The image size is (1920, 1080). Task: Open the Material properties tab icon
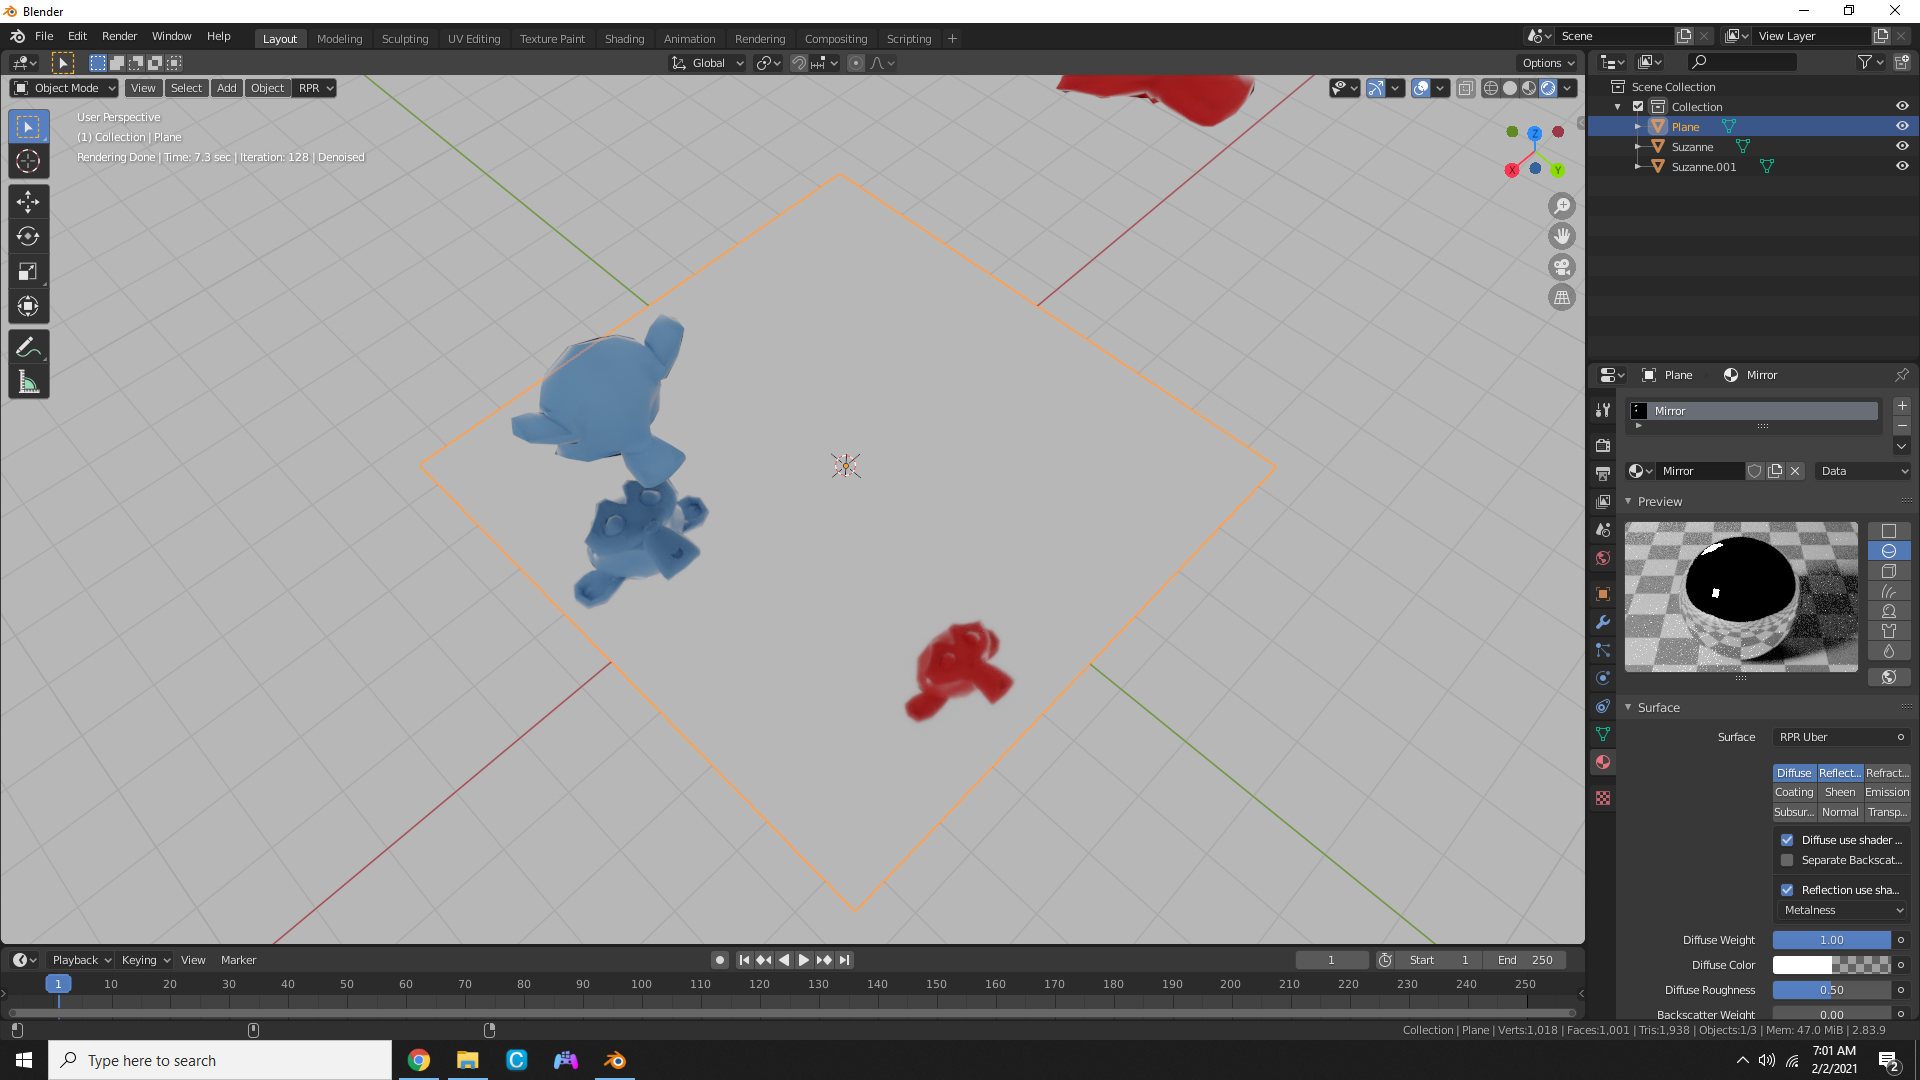[x=1603, y=762]
